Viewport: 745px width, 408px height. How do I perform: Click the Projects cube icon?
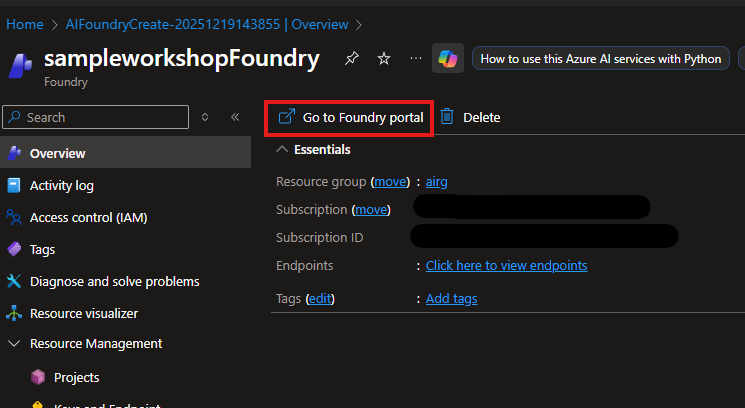click(38, 377)
